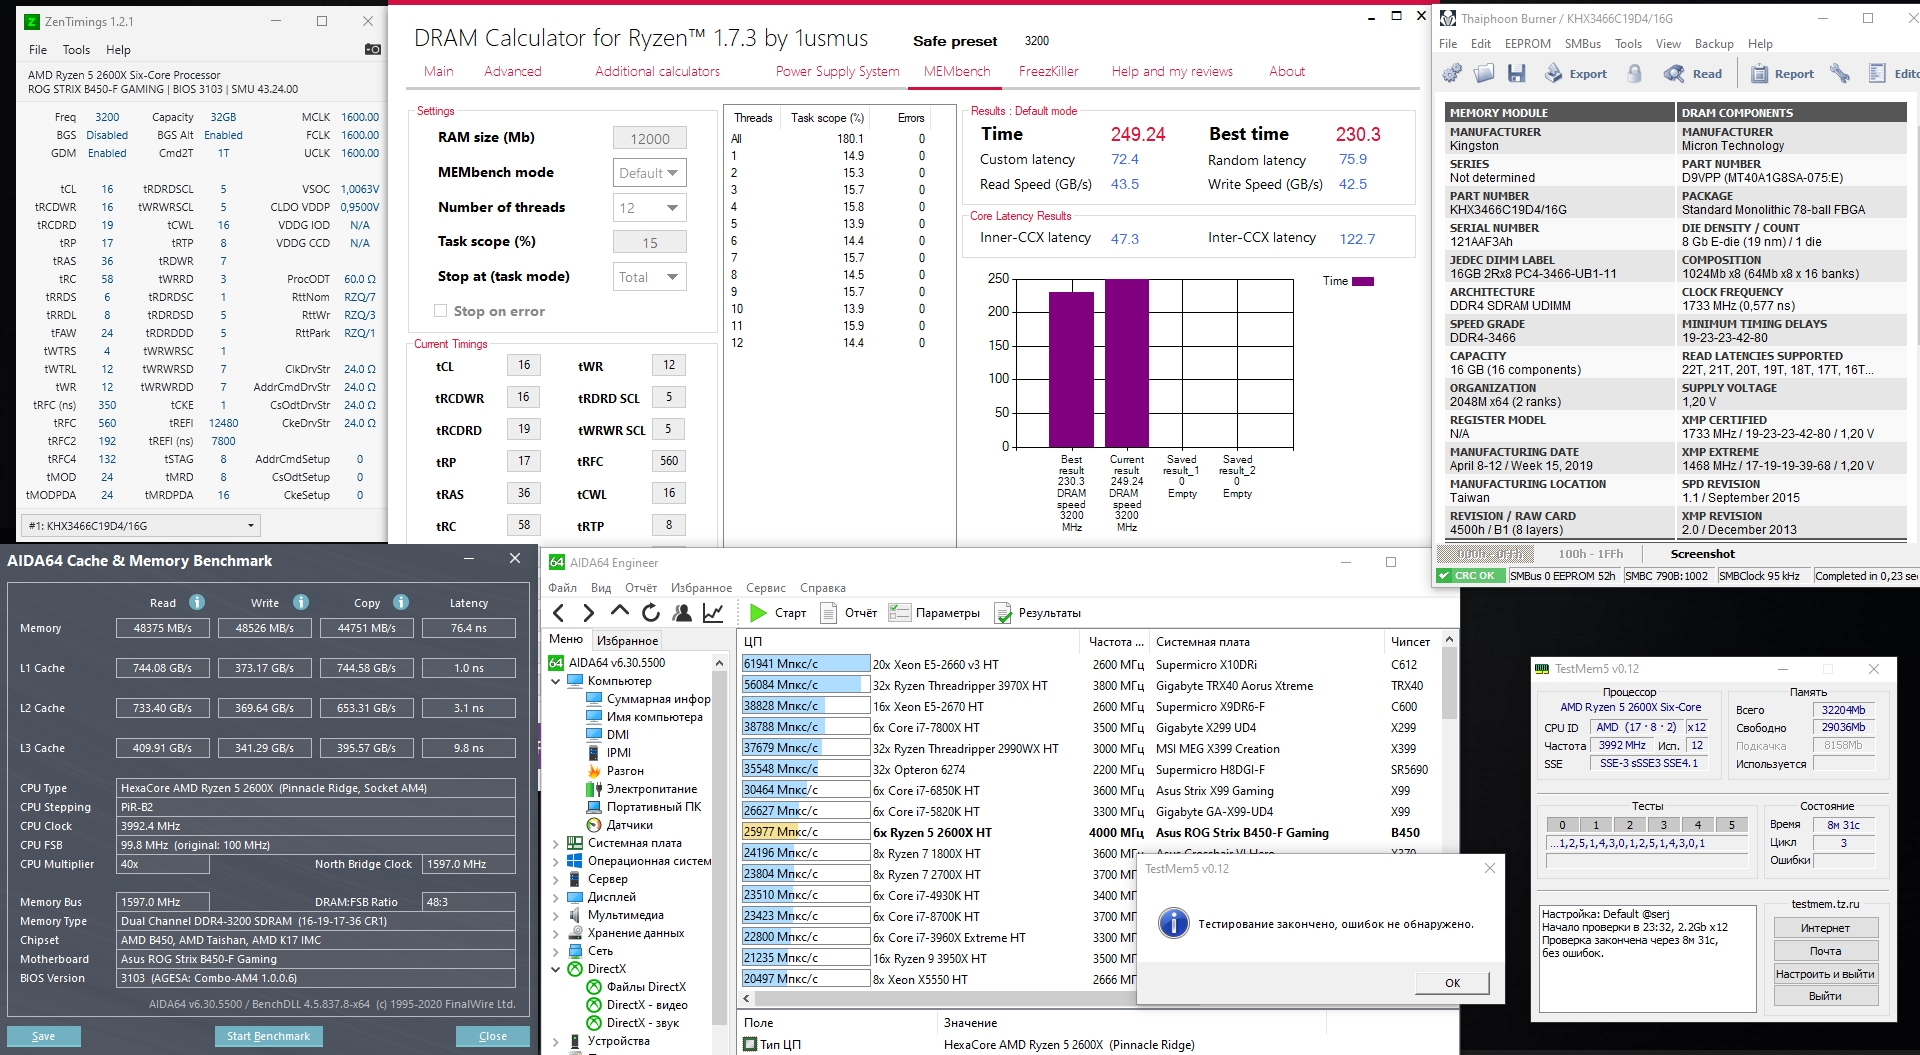Sort the list by the Частота column header
The image size is (1920, 1055).
1114,642
